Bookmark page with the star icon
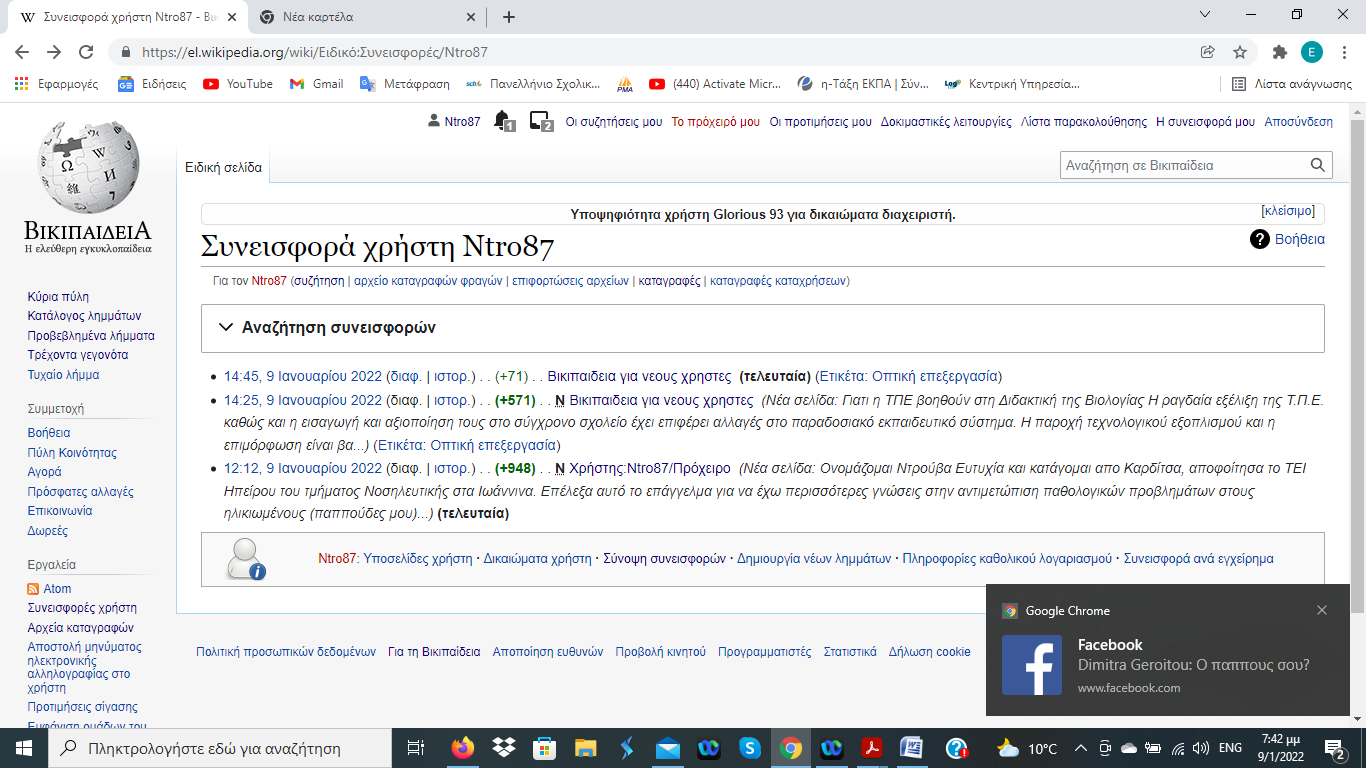Viewport: 1366px width, 768px height. 1240,52
